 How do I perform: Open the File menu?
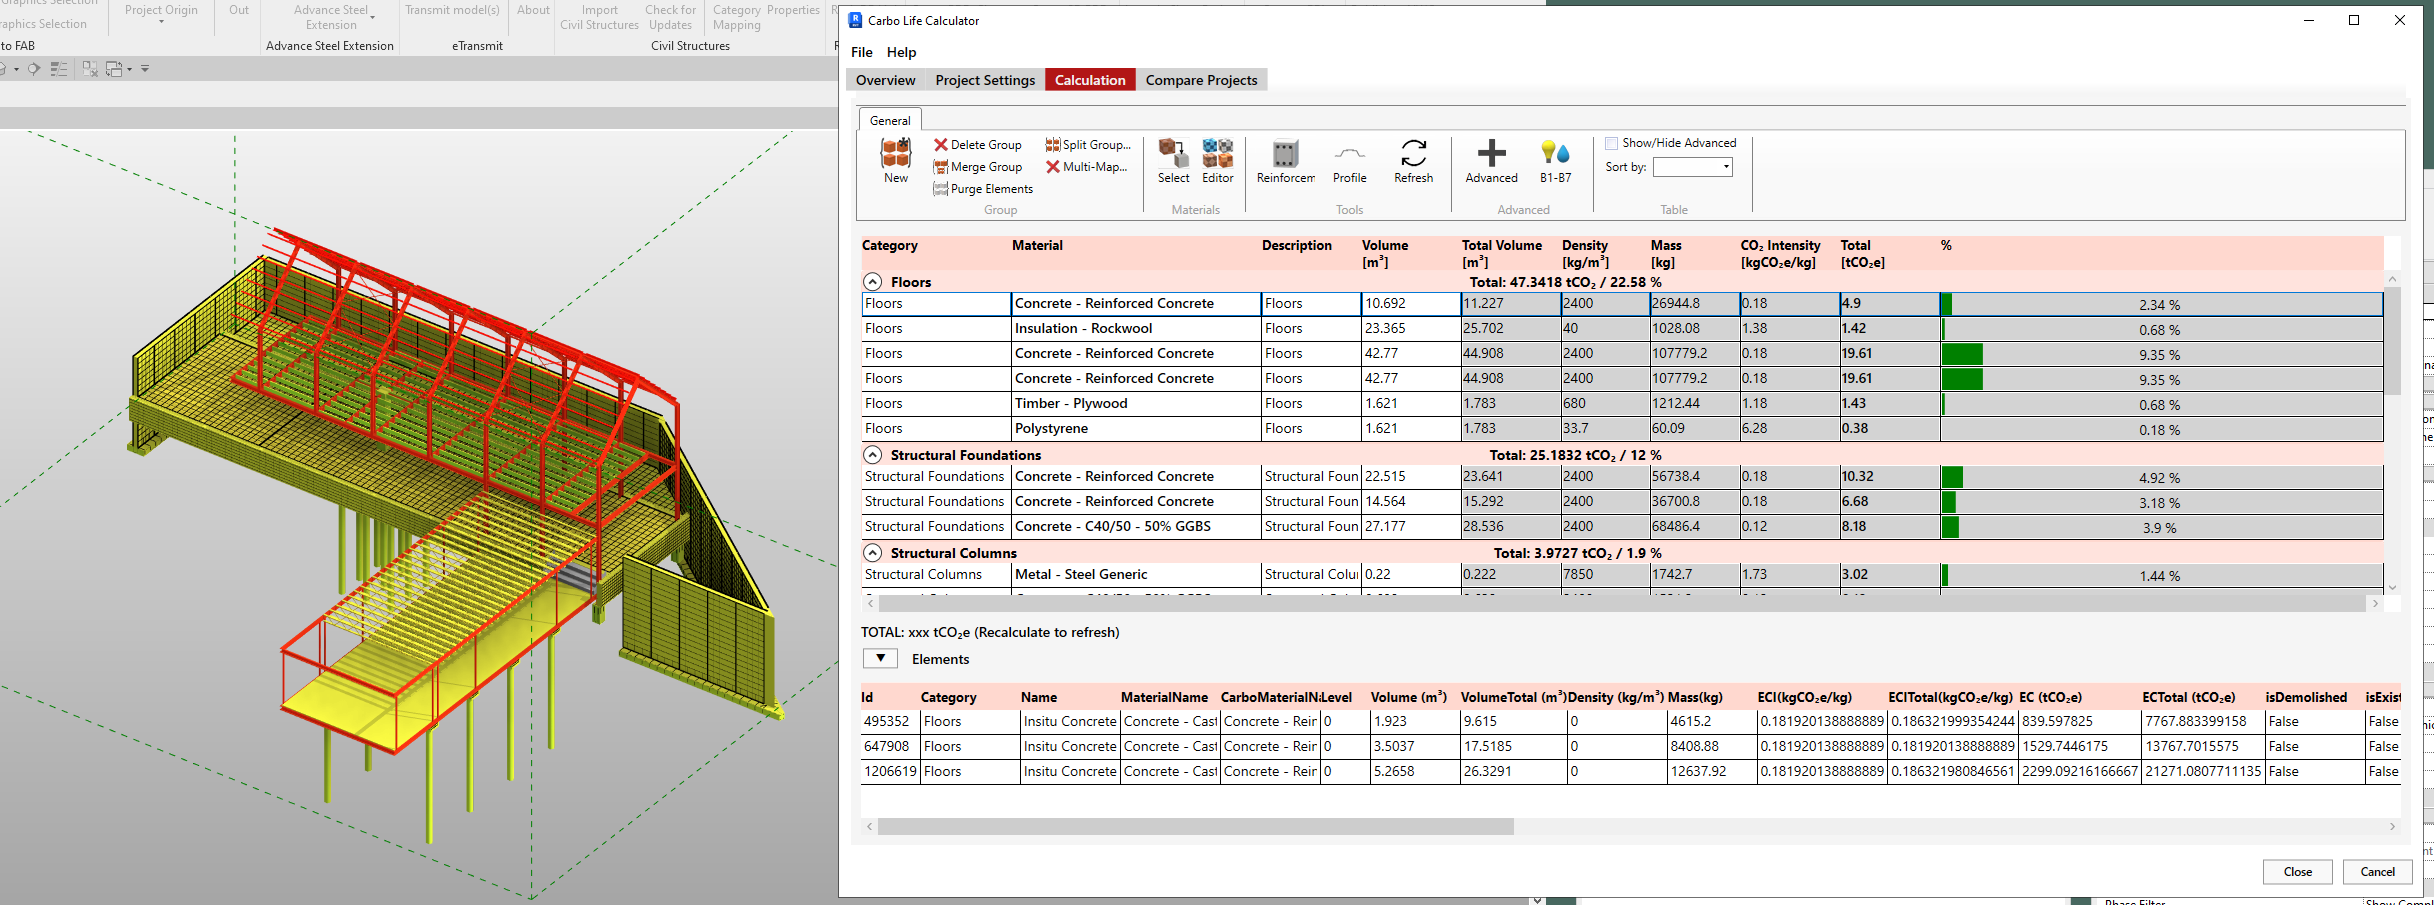861,52
